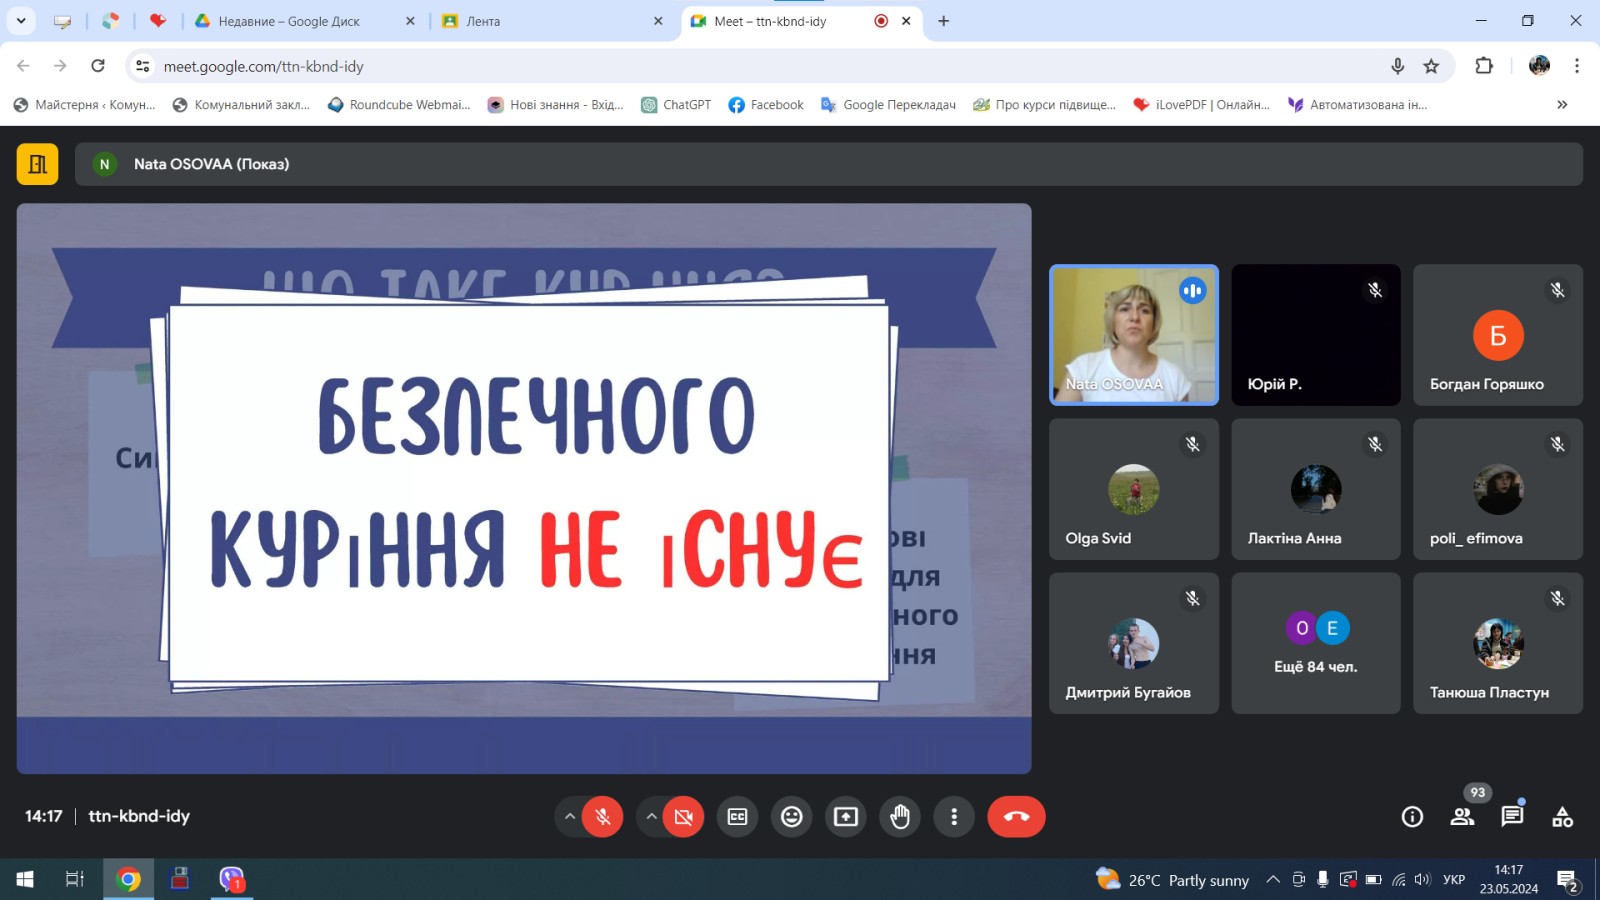Open more options three-dot menu
The width and height of the screenshot is (1600, 900).
[954, 817]
